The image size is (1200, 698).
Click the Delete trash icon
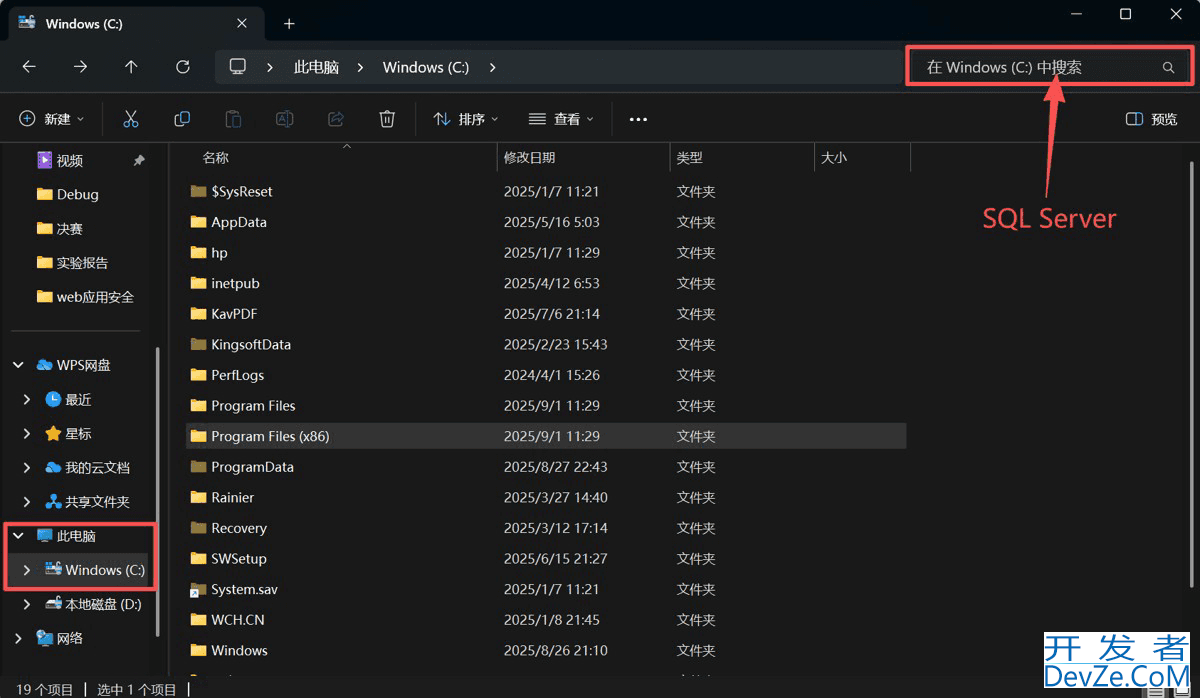click(387, 118)
